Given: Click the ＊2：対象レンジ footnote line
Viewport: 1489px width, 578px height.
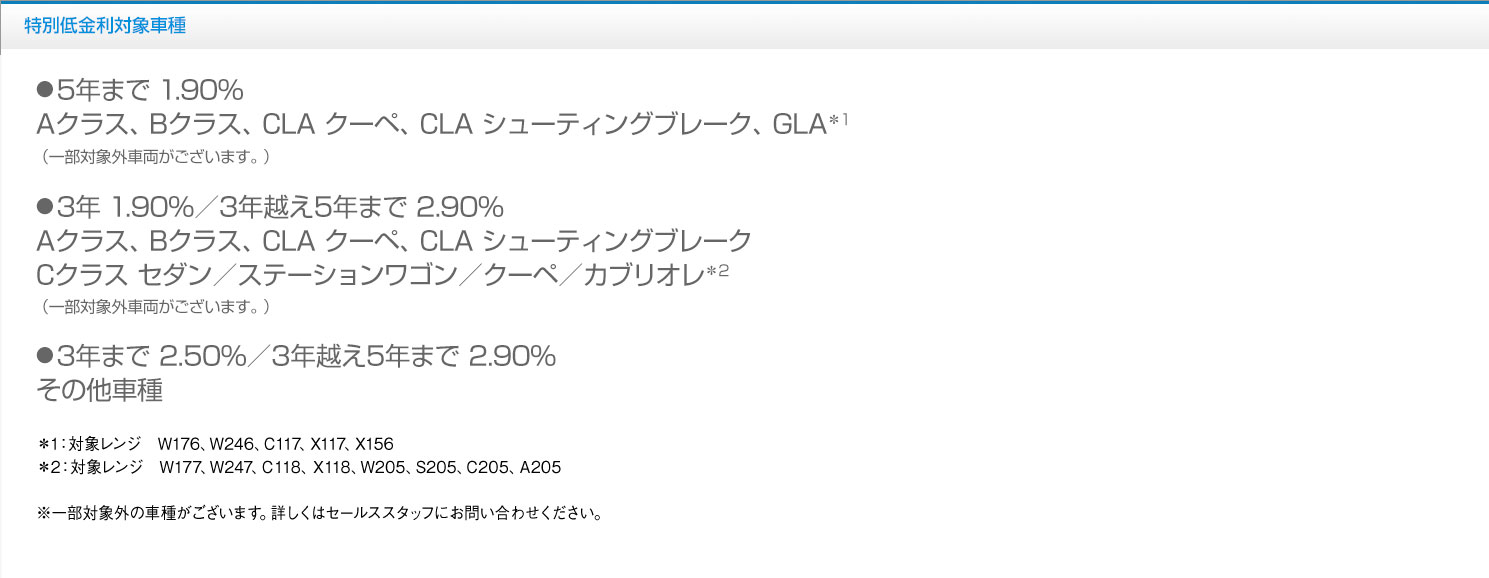Looking at the screenshot, I should [299, 467].
